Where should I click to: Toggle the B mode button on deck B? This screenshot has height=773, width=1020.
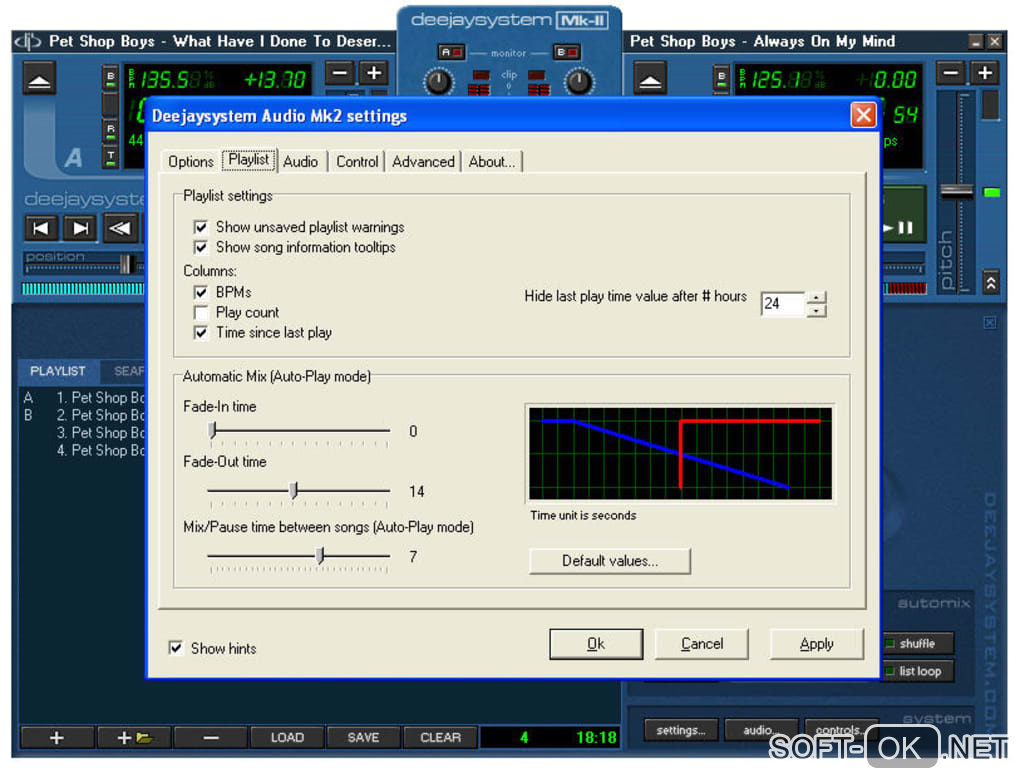point(721,78)
